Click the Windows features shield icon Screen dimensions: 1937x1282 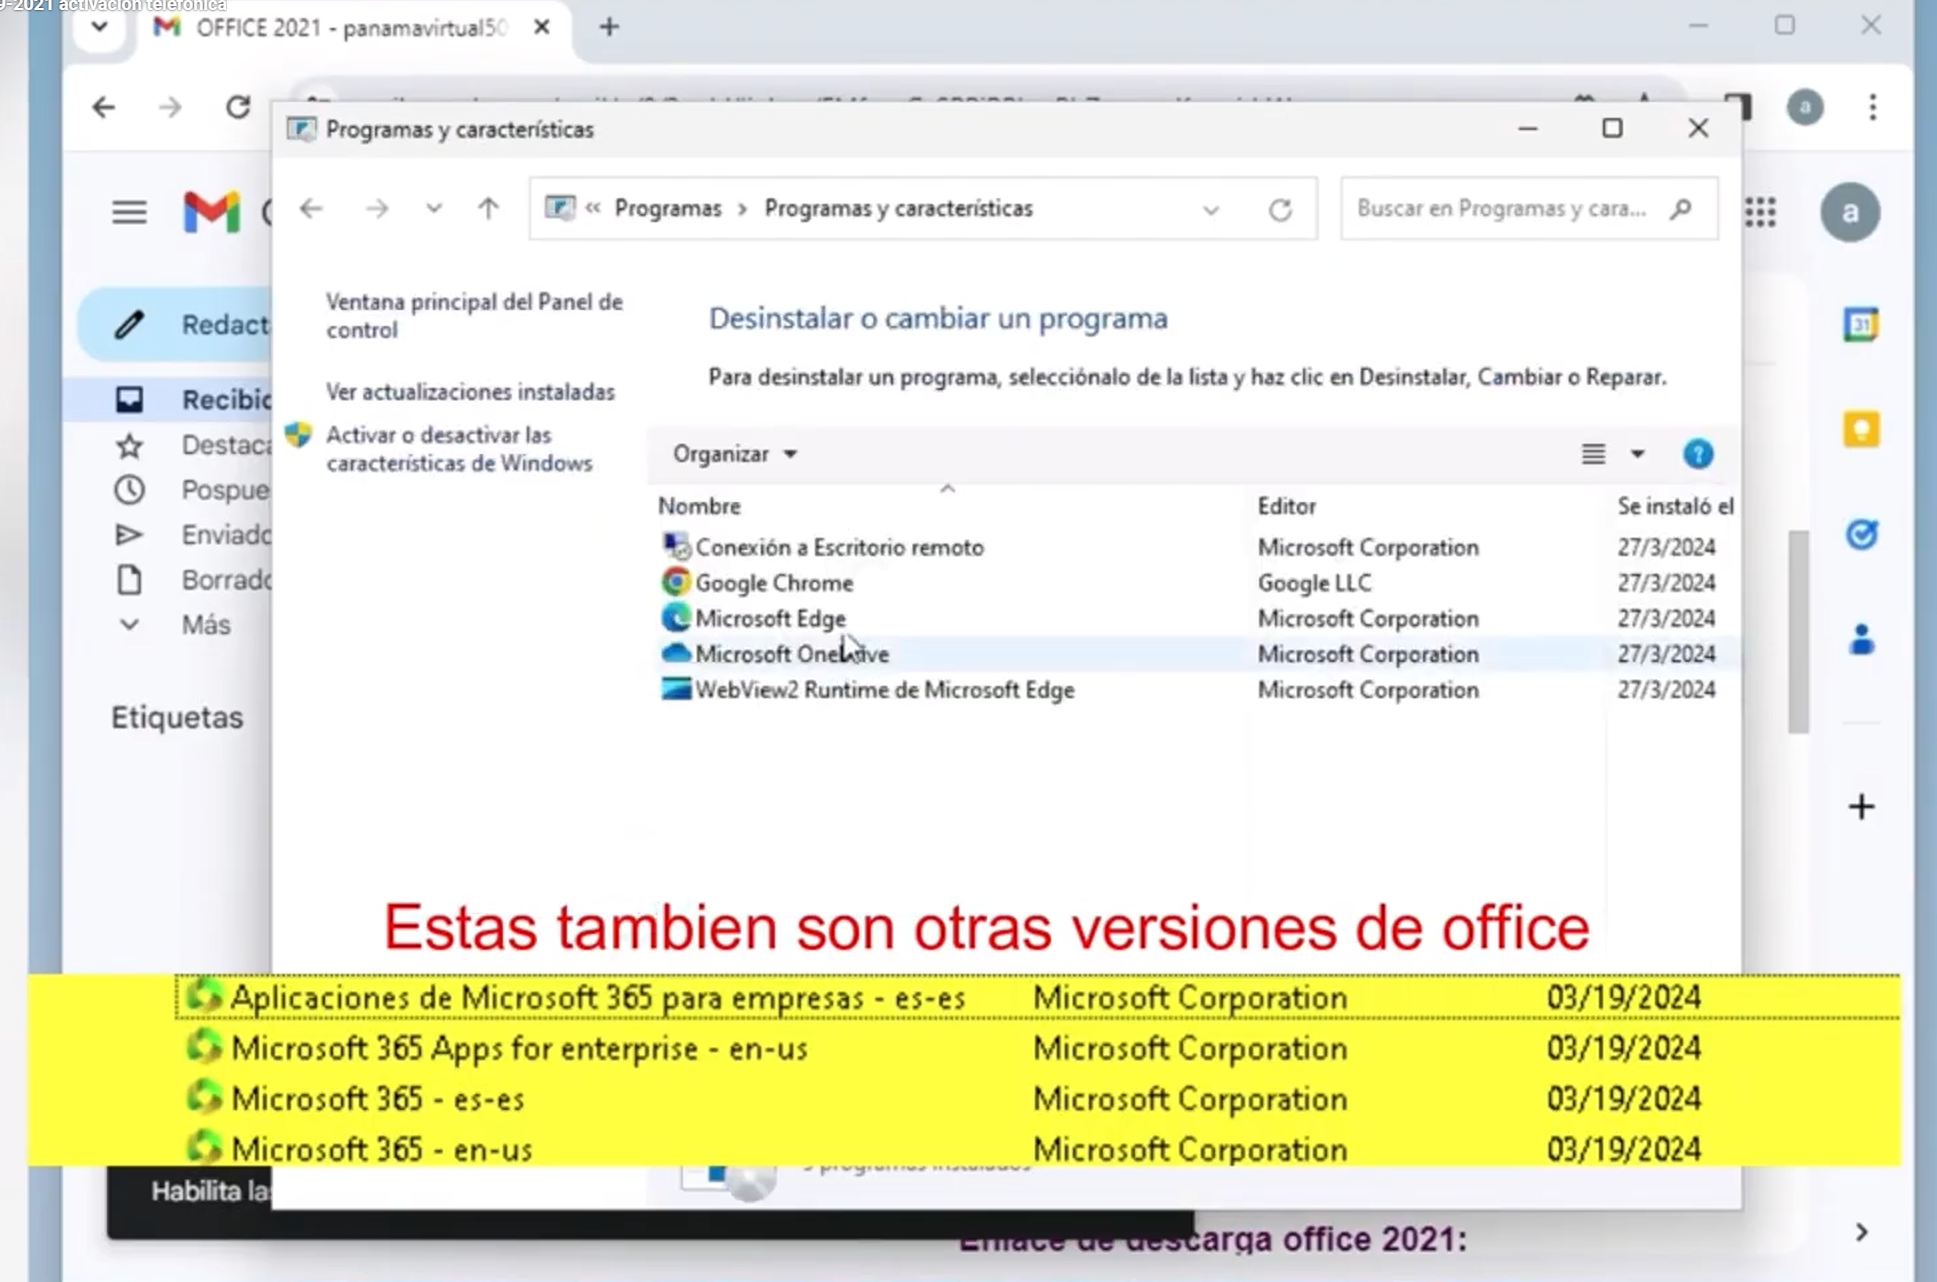click(298, 435)
